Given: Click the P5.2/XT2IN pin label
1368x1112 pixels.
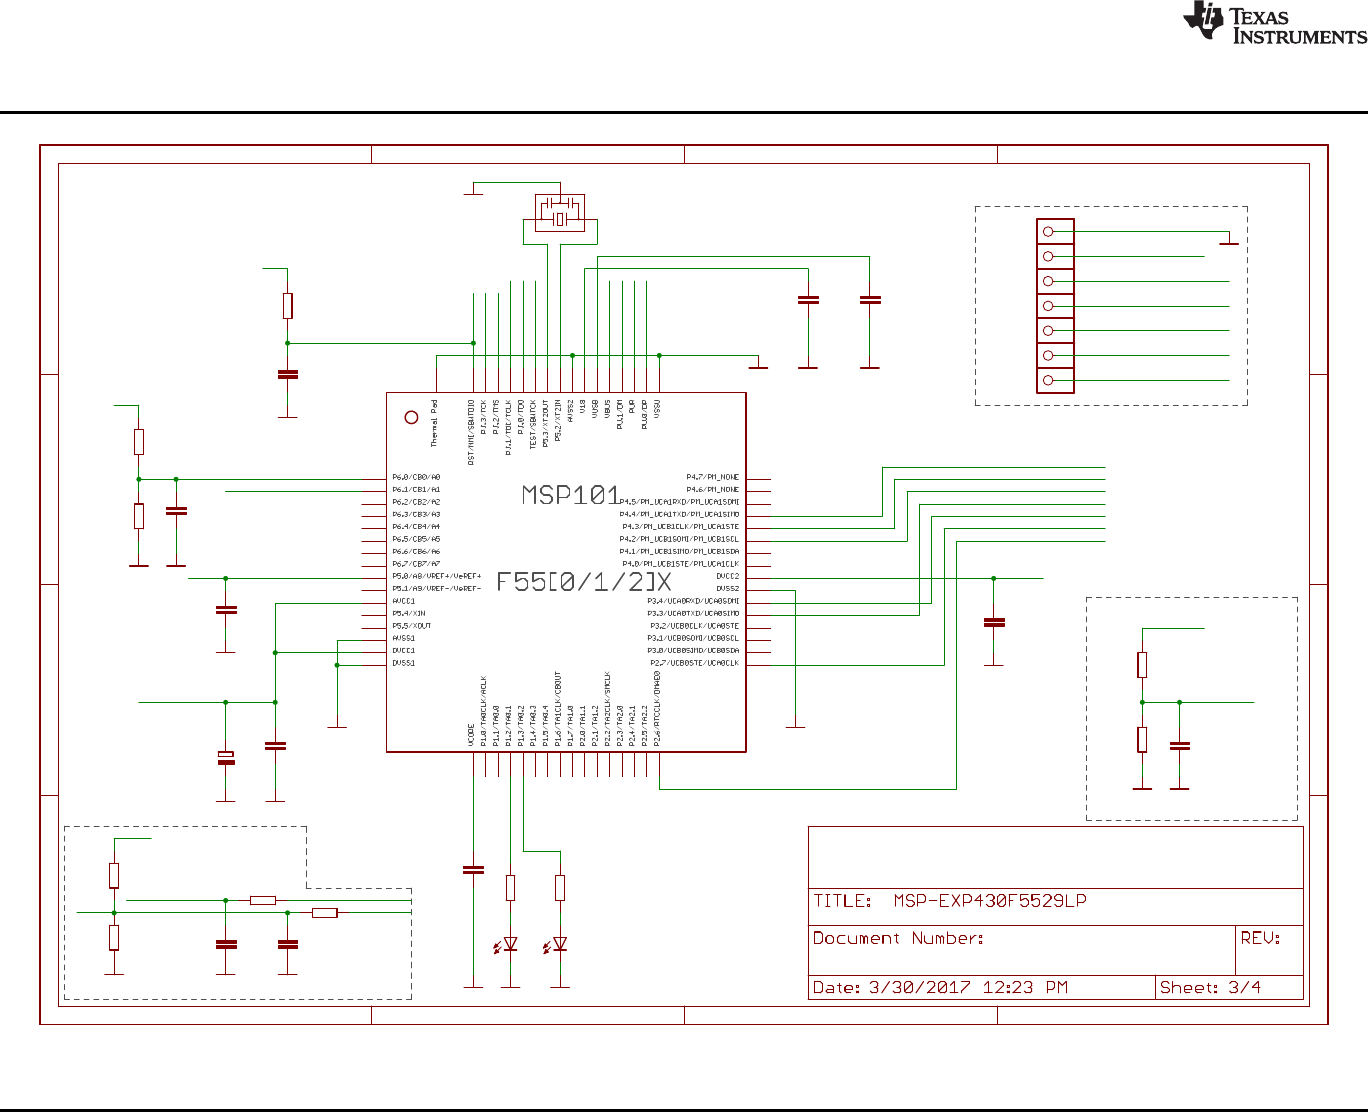Looking at the screenshot, I should [558, 421].
